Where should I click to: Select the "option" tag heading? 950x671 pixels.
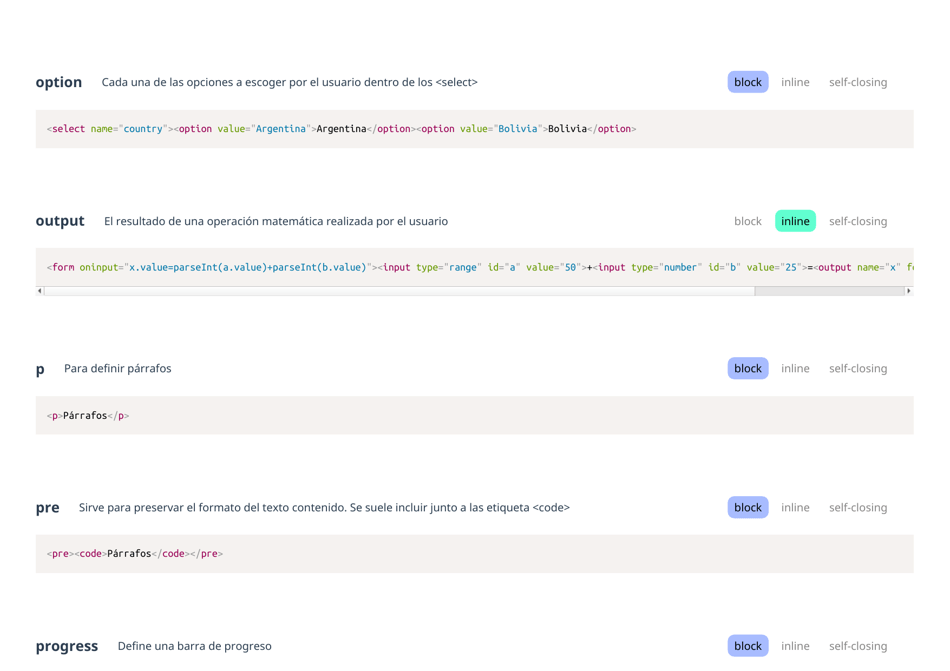click(x=58, y=82)
